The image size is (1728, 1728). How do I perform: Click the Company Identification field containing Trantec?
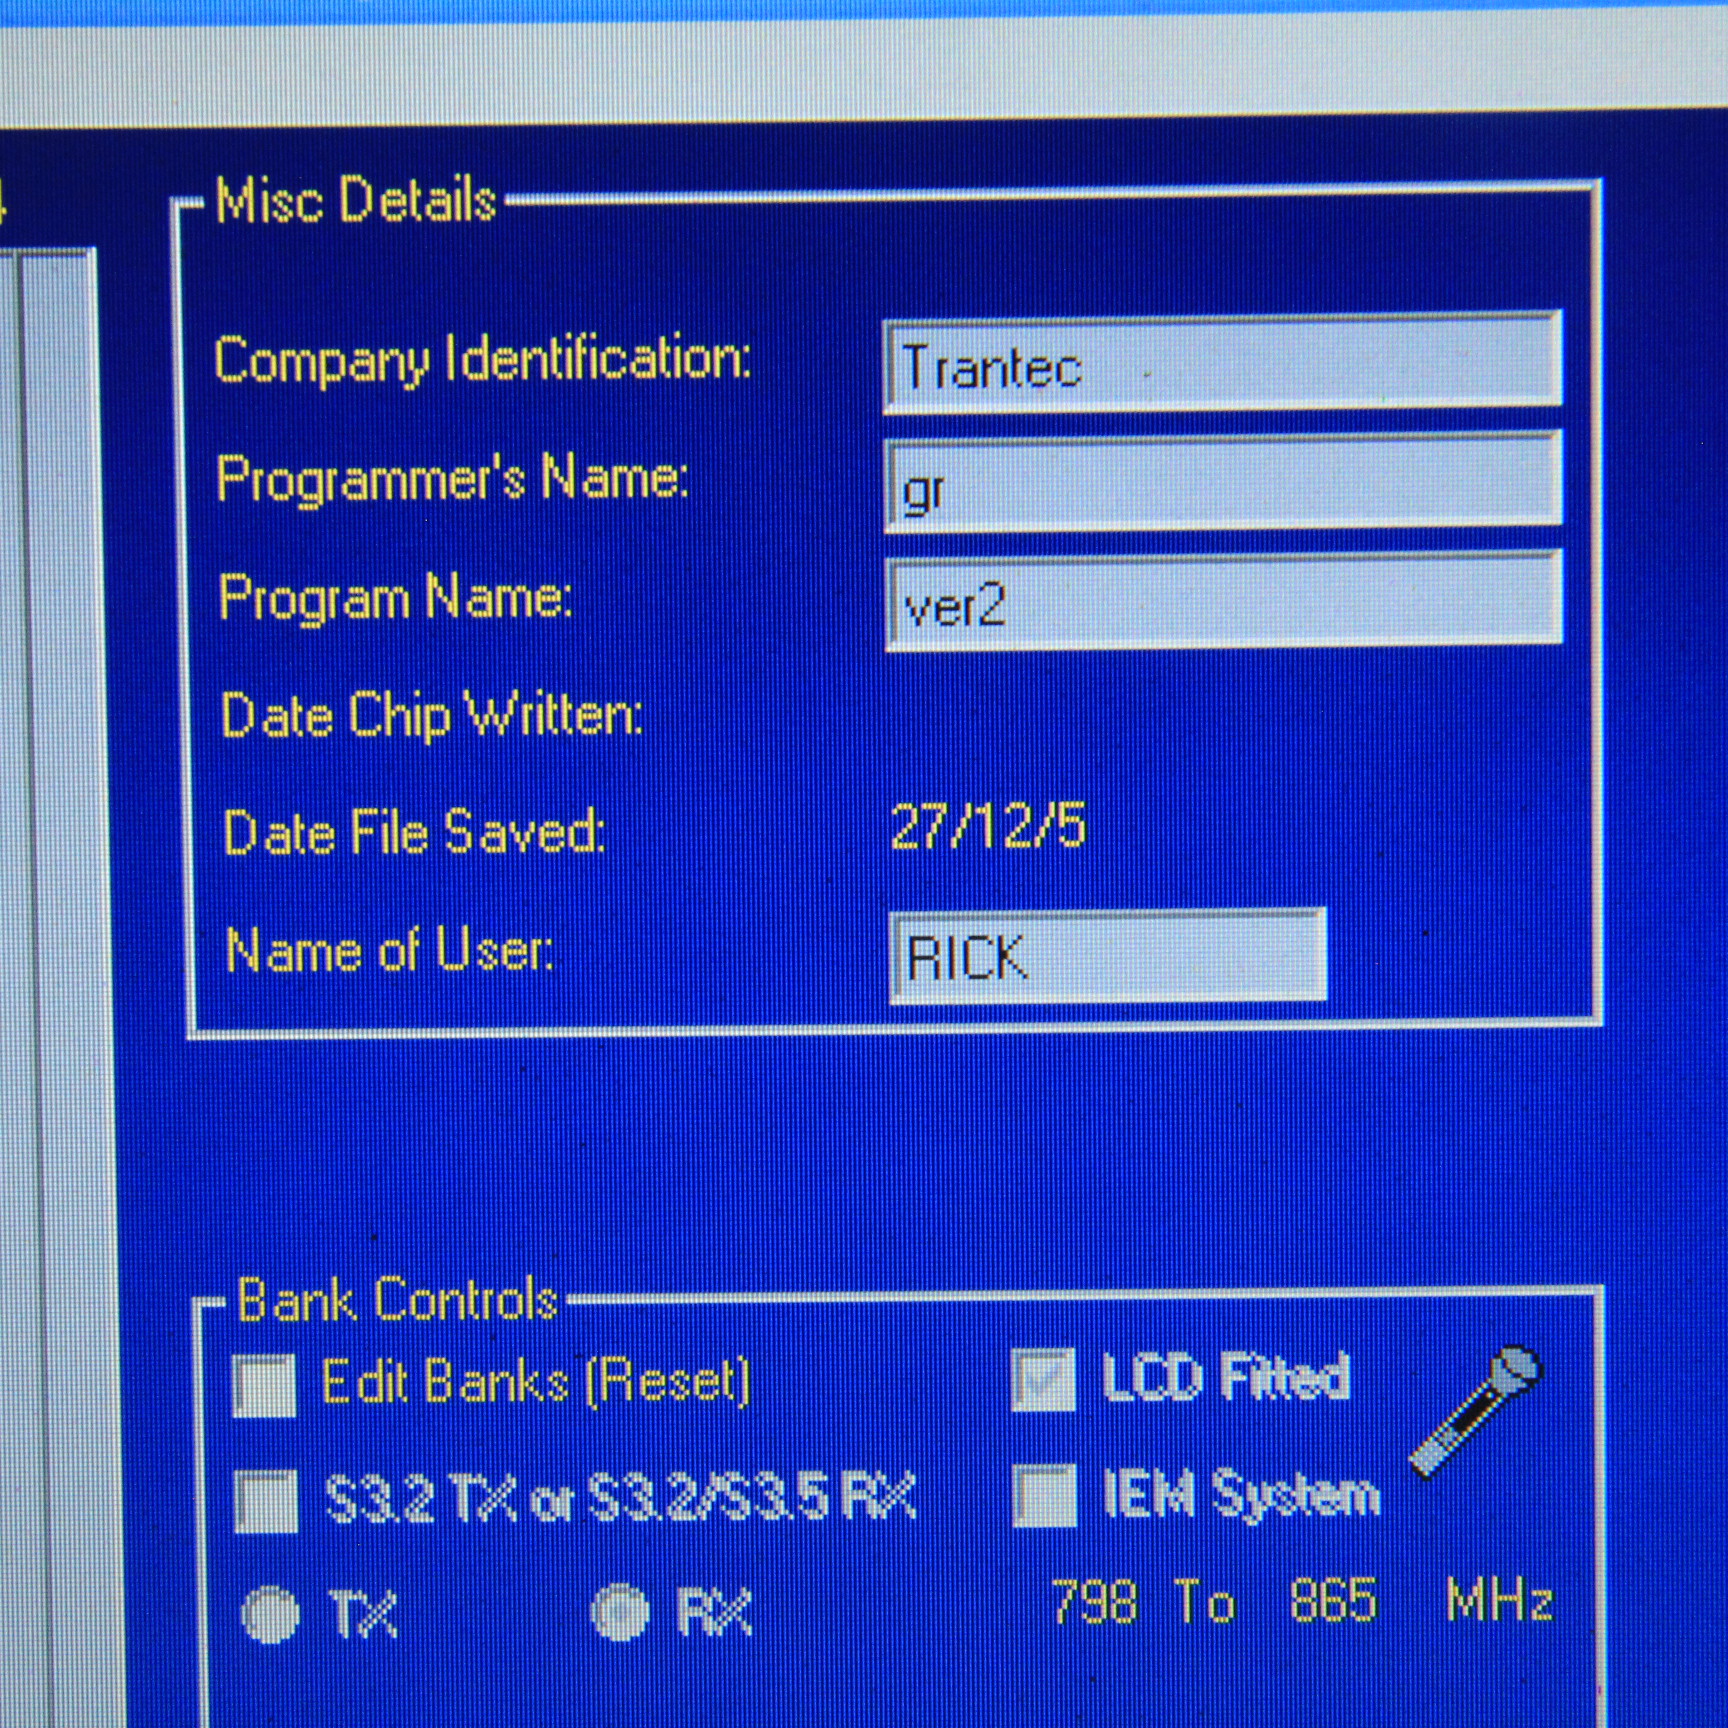click(x=1222, y=363)
